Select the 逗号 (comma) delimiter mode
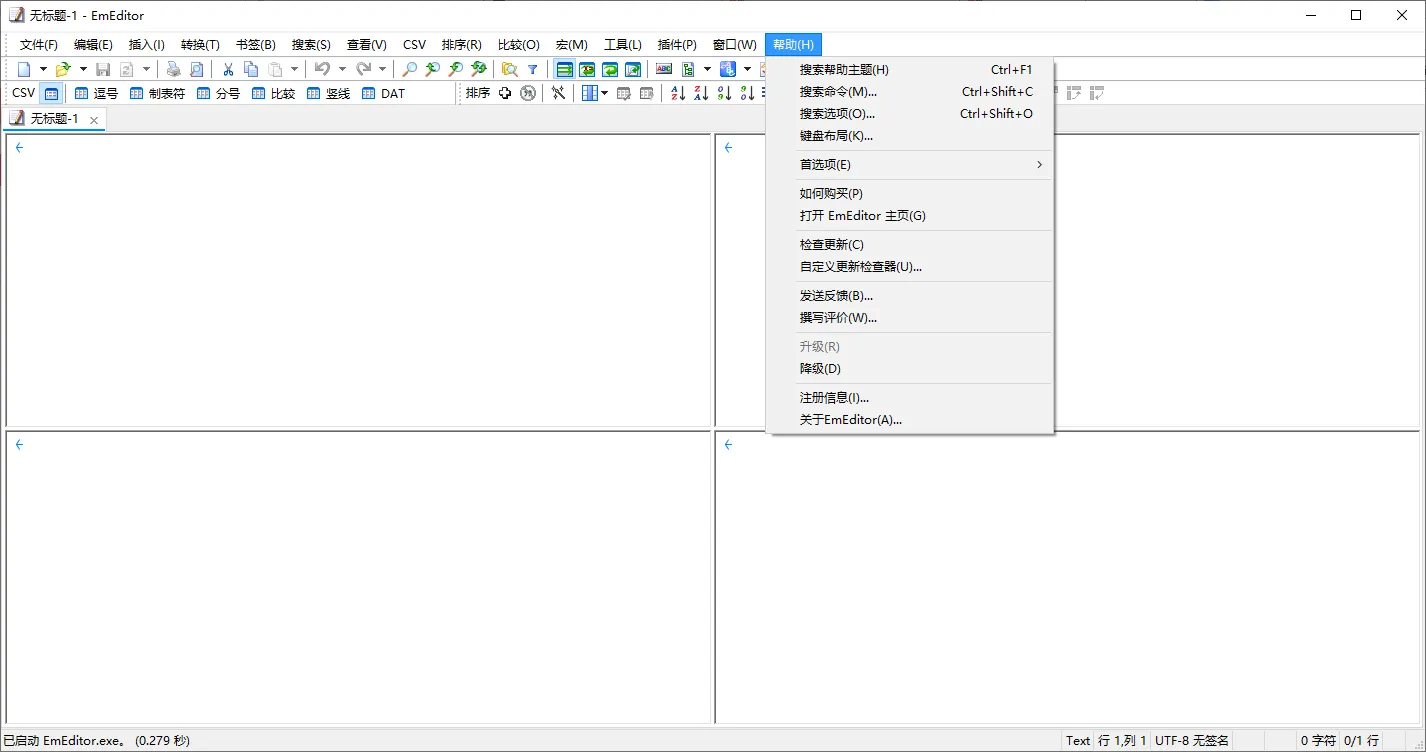 coord(96,92)
